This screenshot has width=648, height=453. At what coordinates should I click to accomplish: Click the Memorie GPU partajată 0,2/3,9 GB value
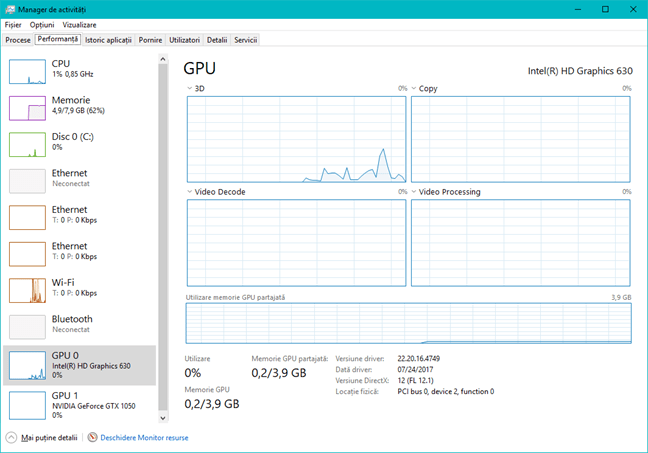coord(279,373)
